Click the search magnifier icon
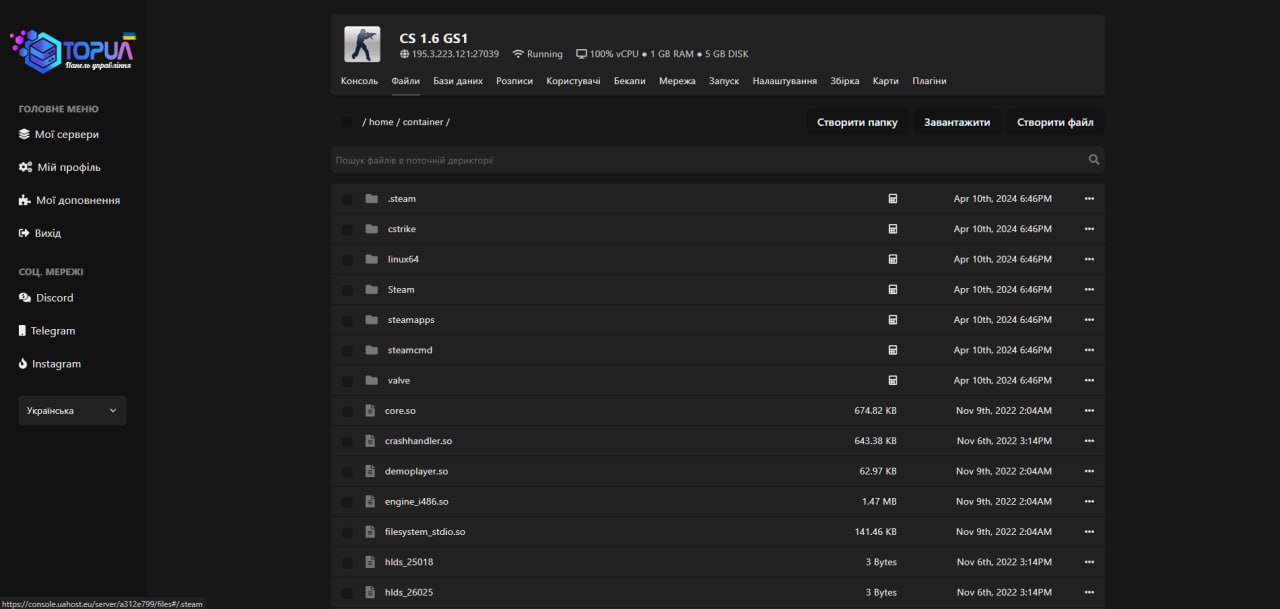The height and width of the screenshot is (609, 1280). tap(1093, 160)
